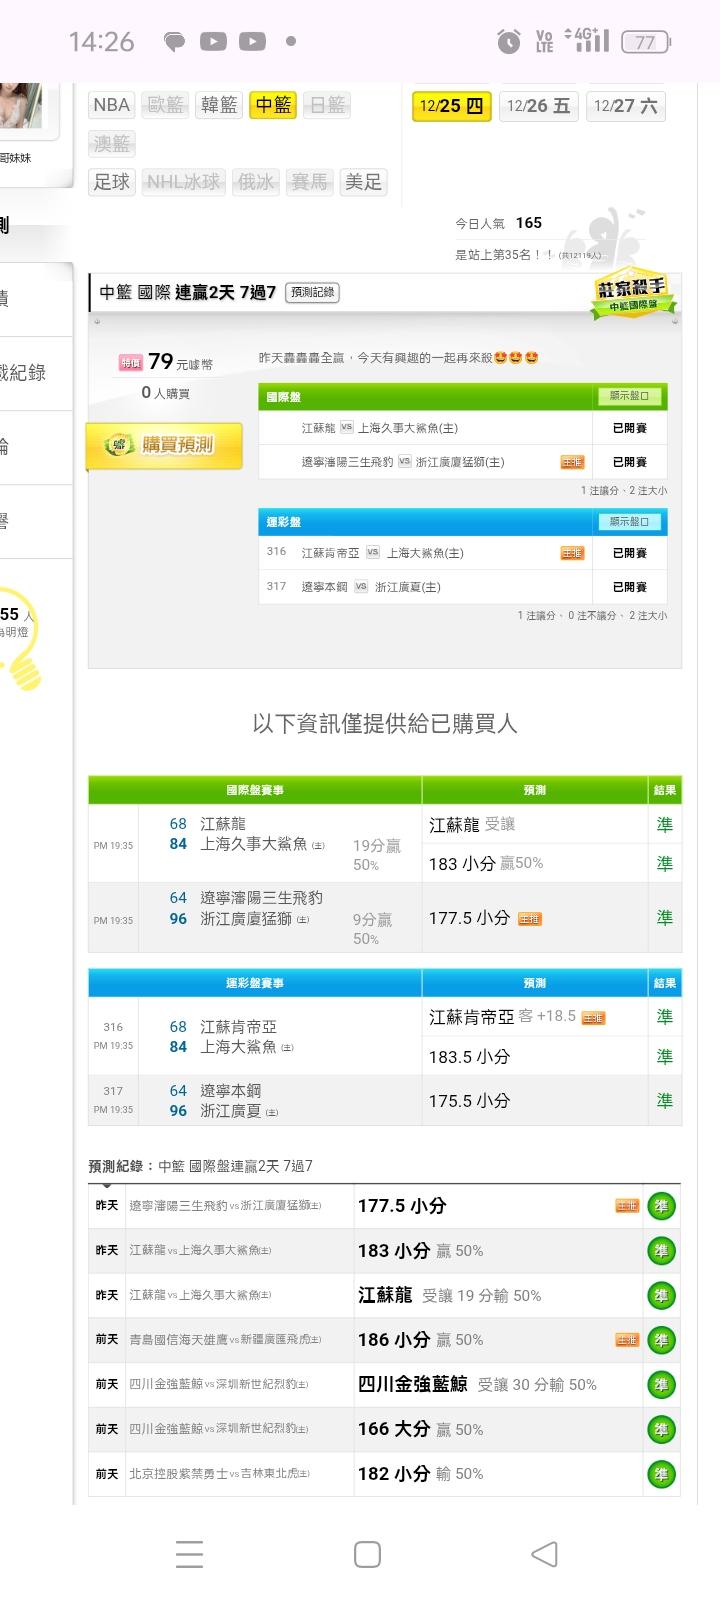The height and width of the screenshot is (1604, 720).
Task: Select the 澳籃 league tab
Action: (x=111, y=144)
